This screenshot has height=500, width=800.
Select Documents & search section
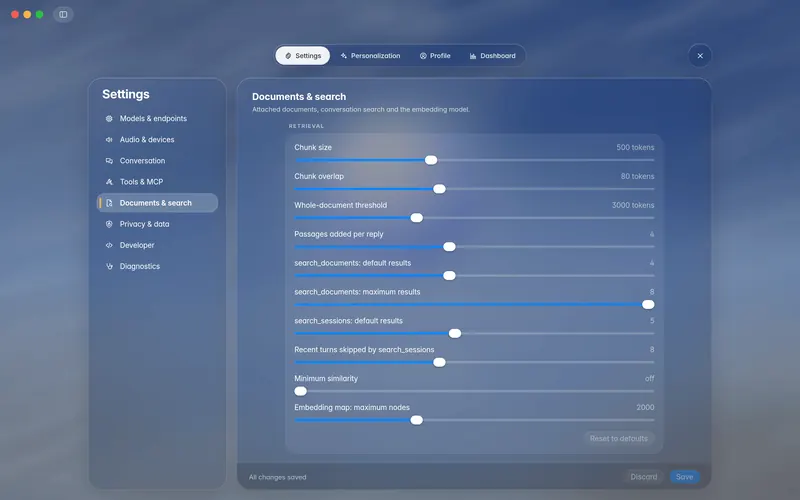pos(157,203)
